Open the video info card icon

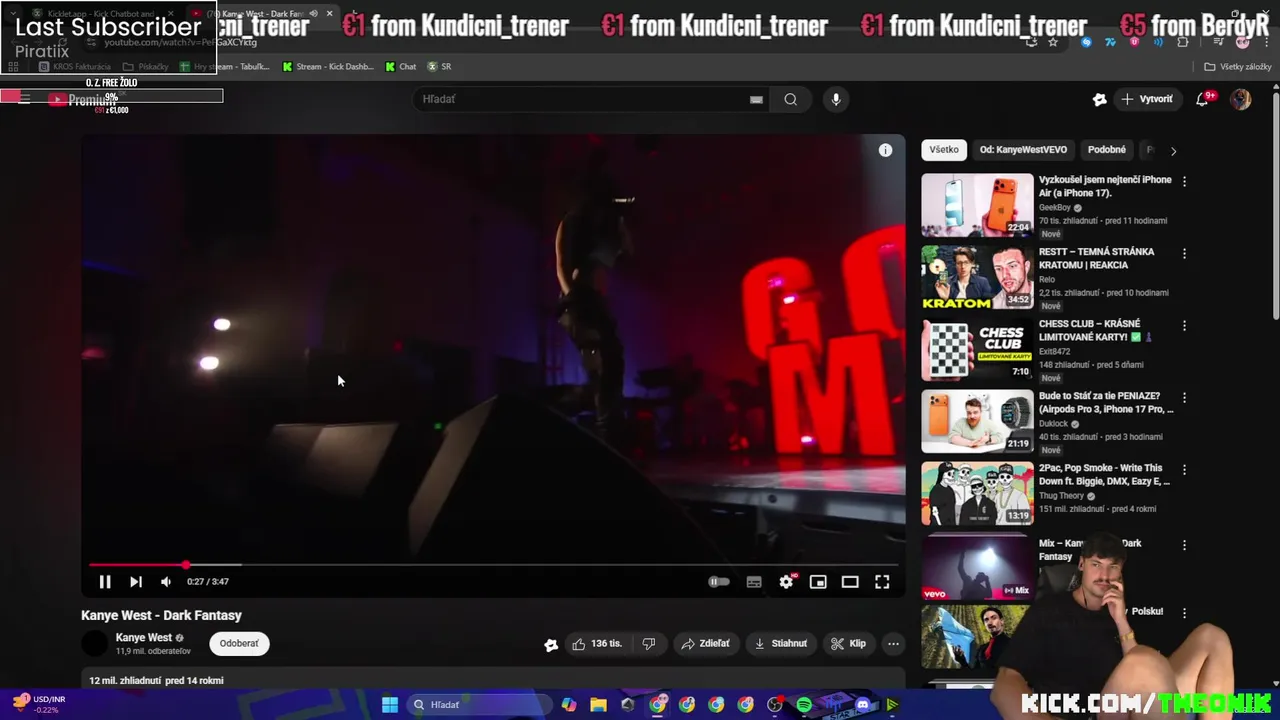pyautogui.click(x=885, y=150)
